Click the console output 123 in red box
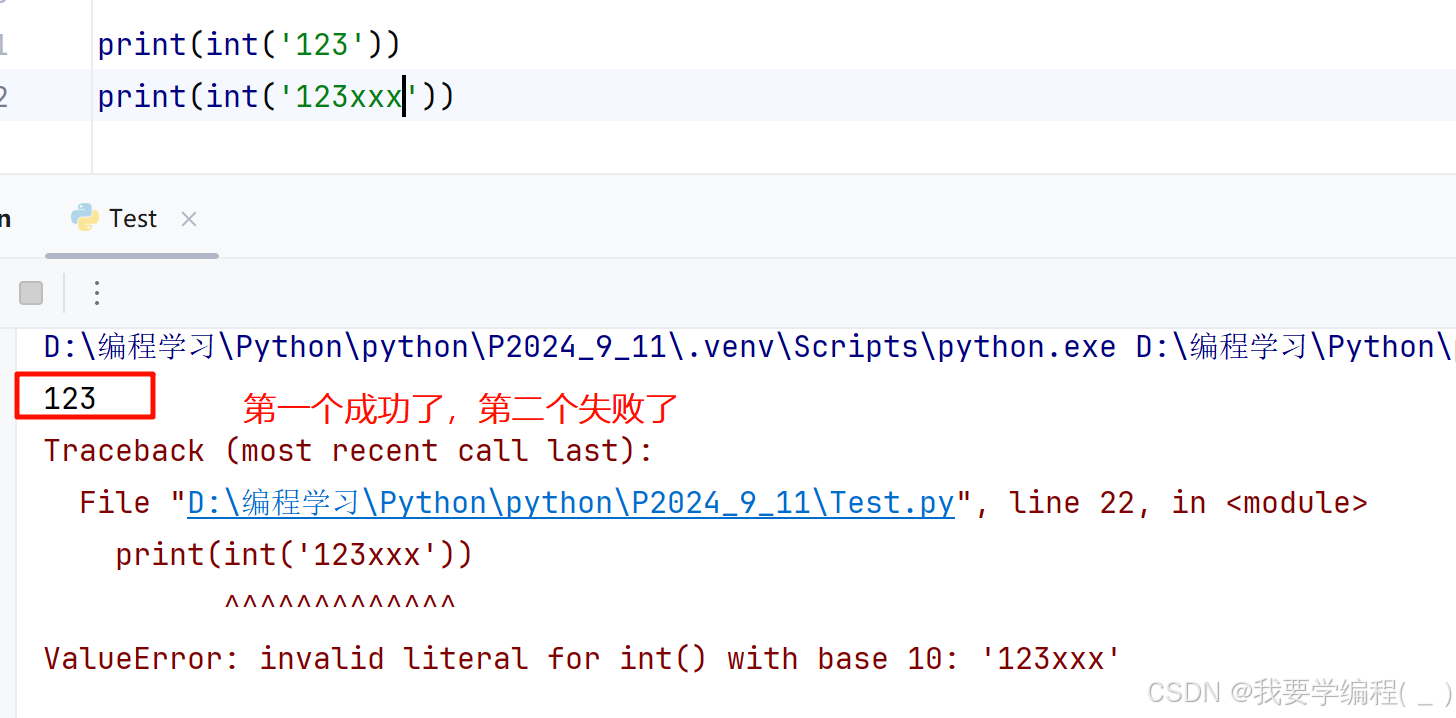 (70, 399)
